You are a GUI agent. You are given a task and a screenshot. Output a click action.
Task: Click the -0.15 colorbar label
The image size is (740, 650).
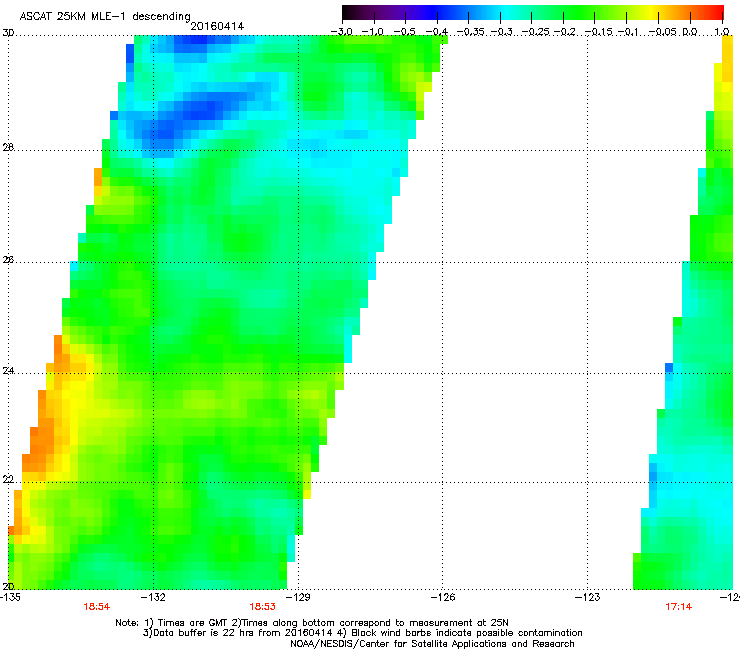pyautogui.click(x=598, y=32)
